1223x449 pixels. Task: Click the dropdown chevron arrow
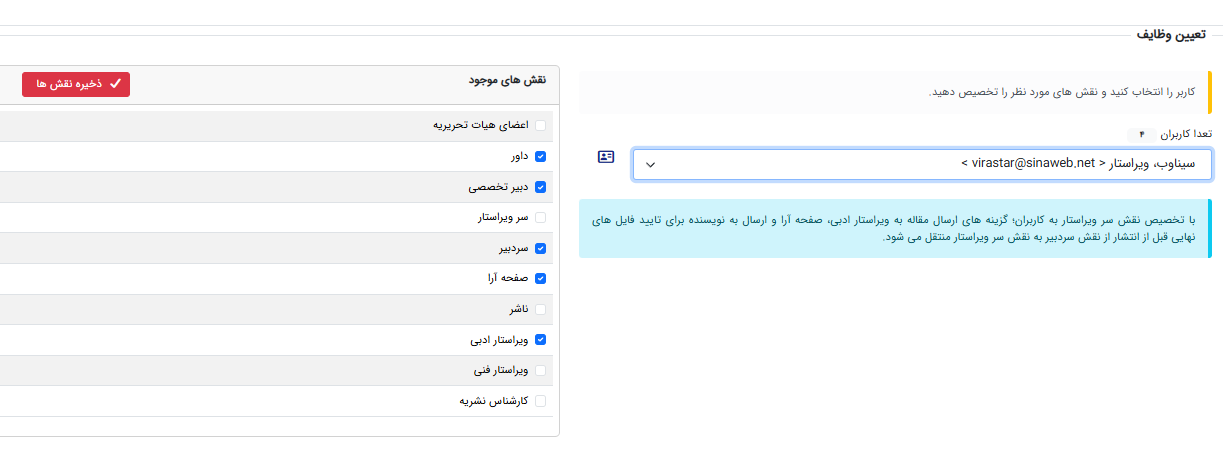[x=650, y=165]
